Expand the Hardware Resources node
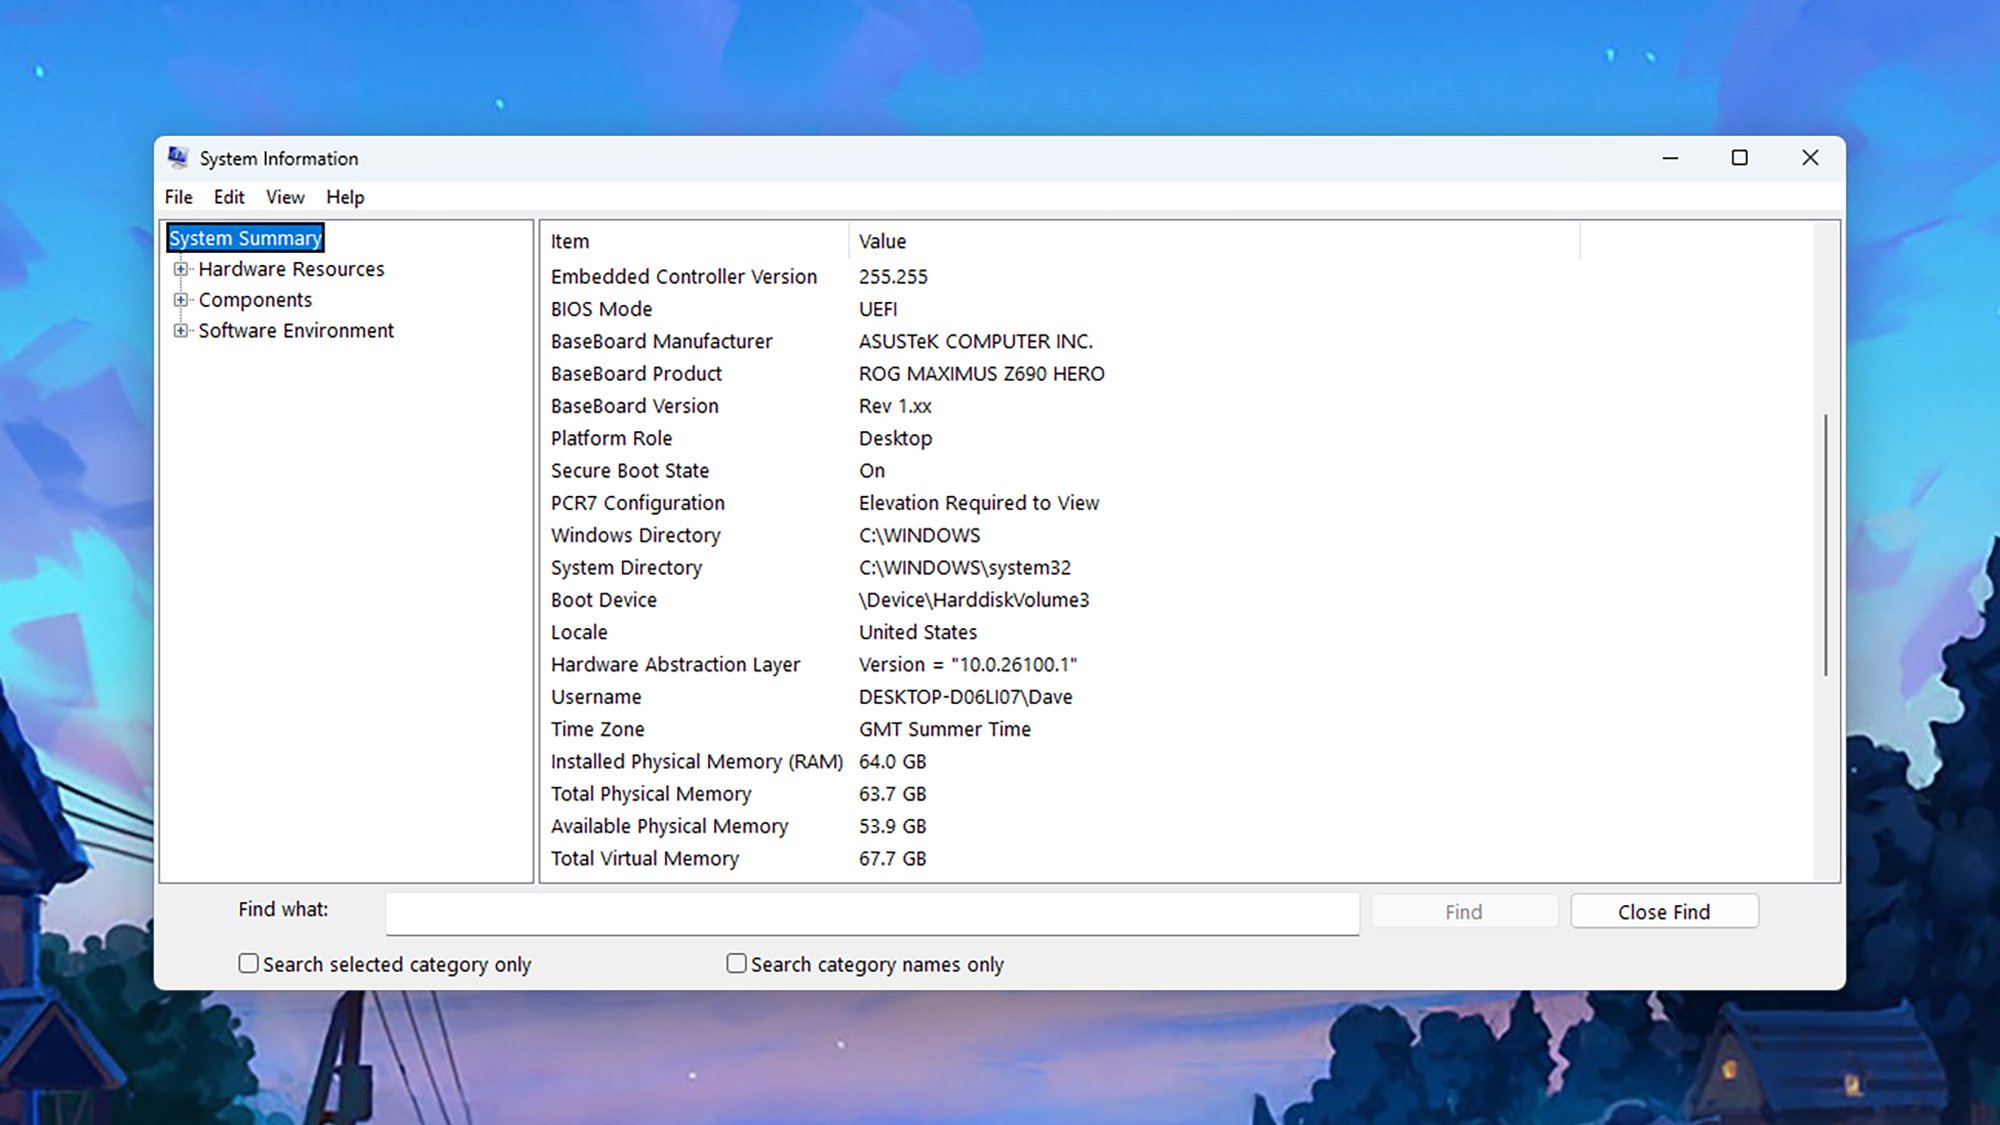This screenshot has width=2000, height=1125. (x=181, y=269)
